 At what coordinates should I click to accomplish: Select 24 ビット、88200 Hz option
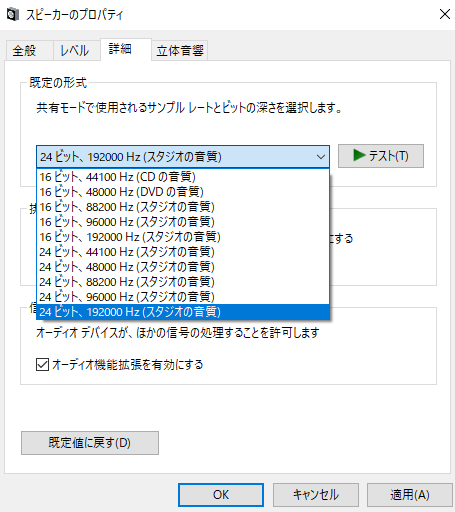[x=183, y=282]
